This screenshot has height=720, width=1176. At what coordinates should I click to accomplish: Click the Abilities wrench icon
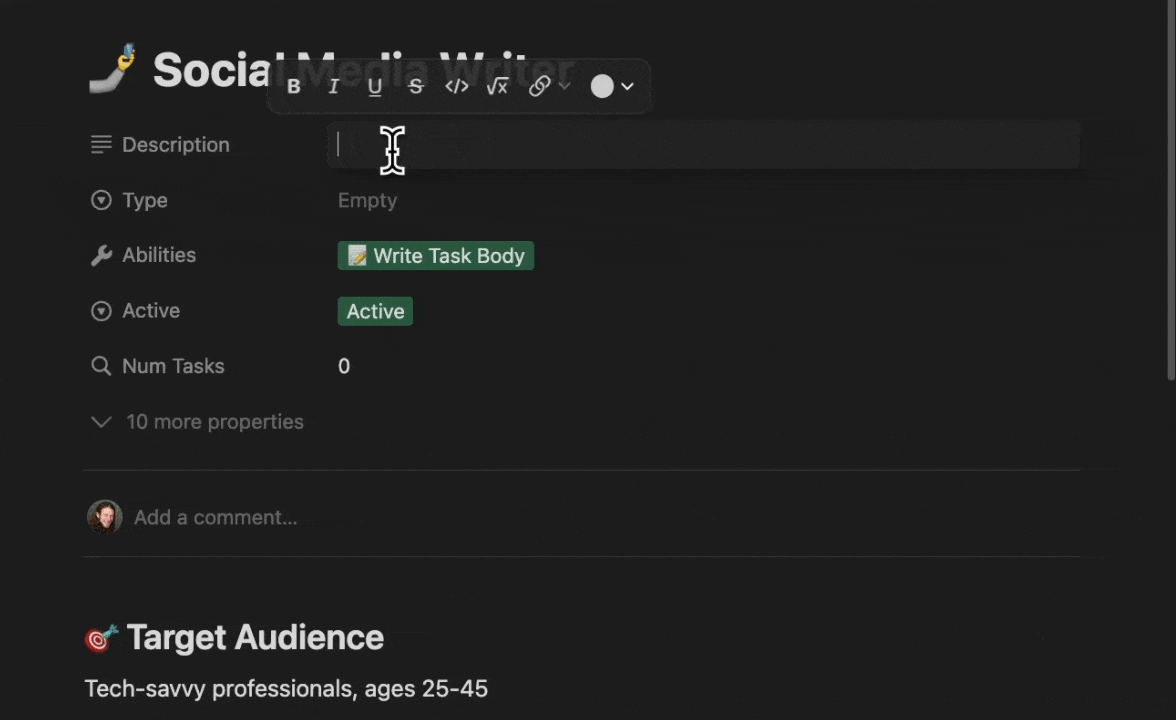[100, 255]
